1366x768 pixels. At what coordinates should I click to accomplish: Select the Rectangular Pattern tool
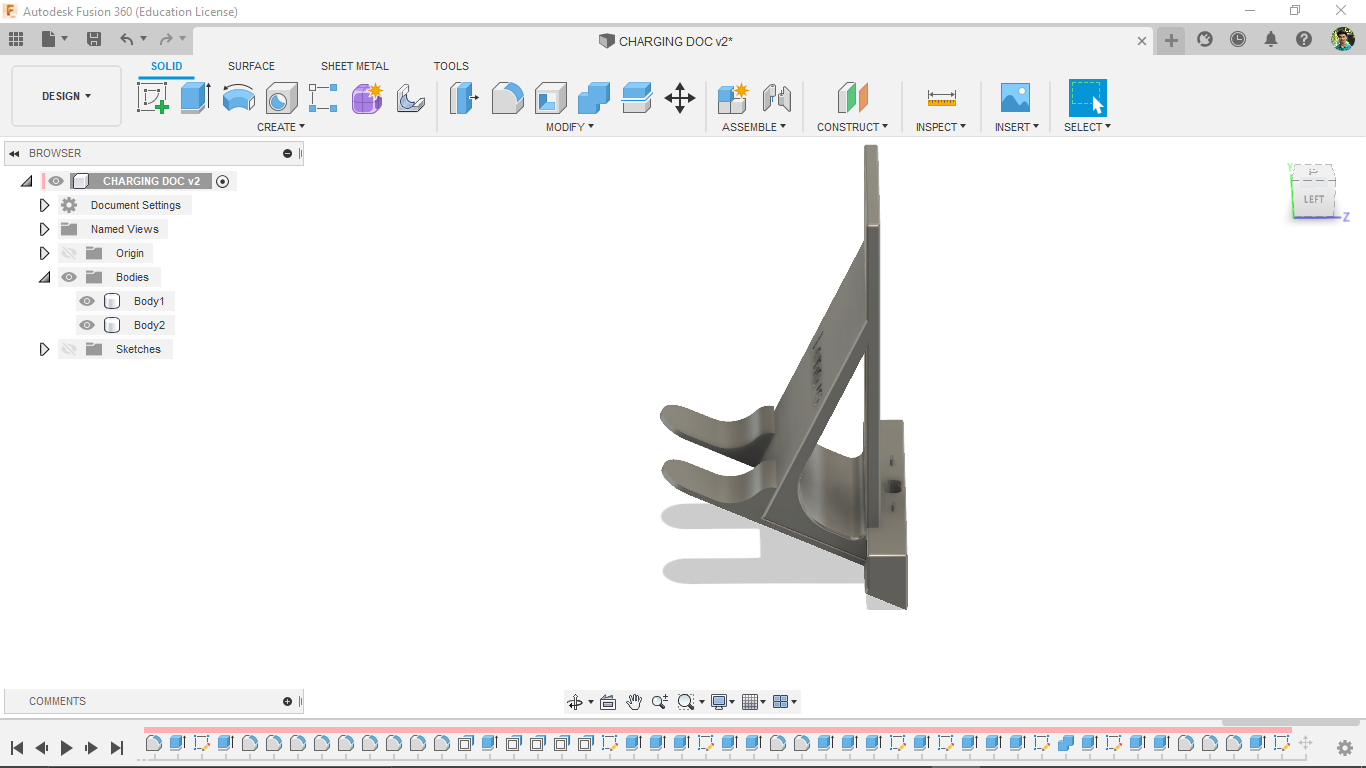coord(323,98)
